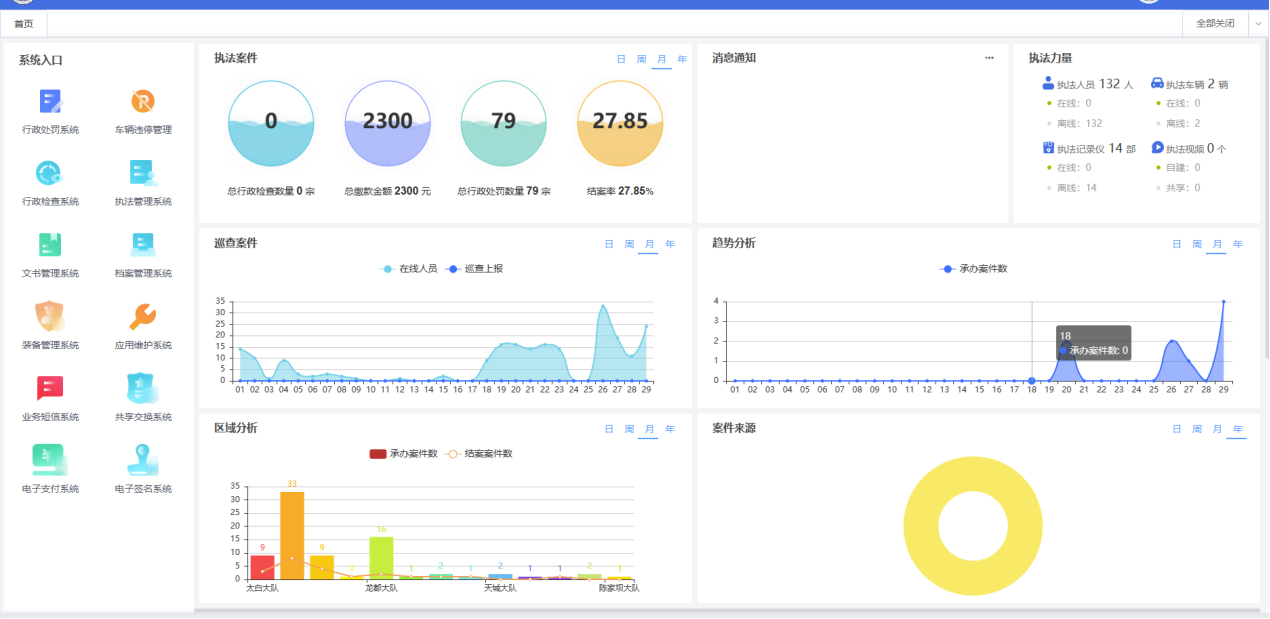Open the 电子签名系统 stamp icon

(143, 461)
